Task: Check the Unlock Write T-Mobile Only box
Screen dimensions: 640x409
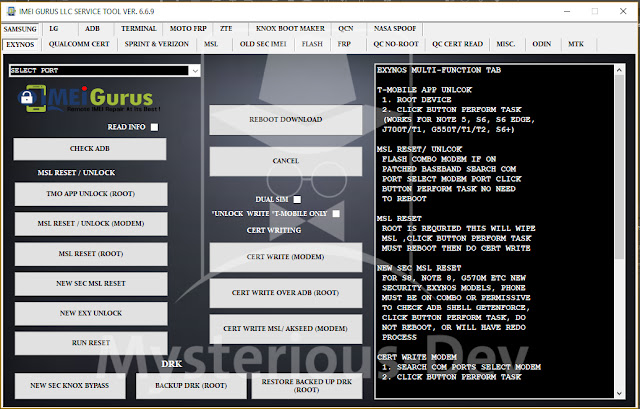Action: click(x=336, y=213)
